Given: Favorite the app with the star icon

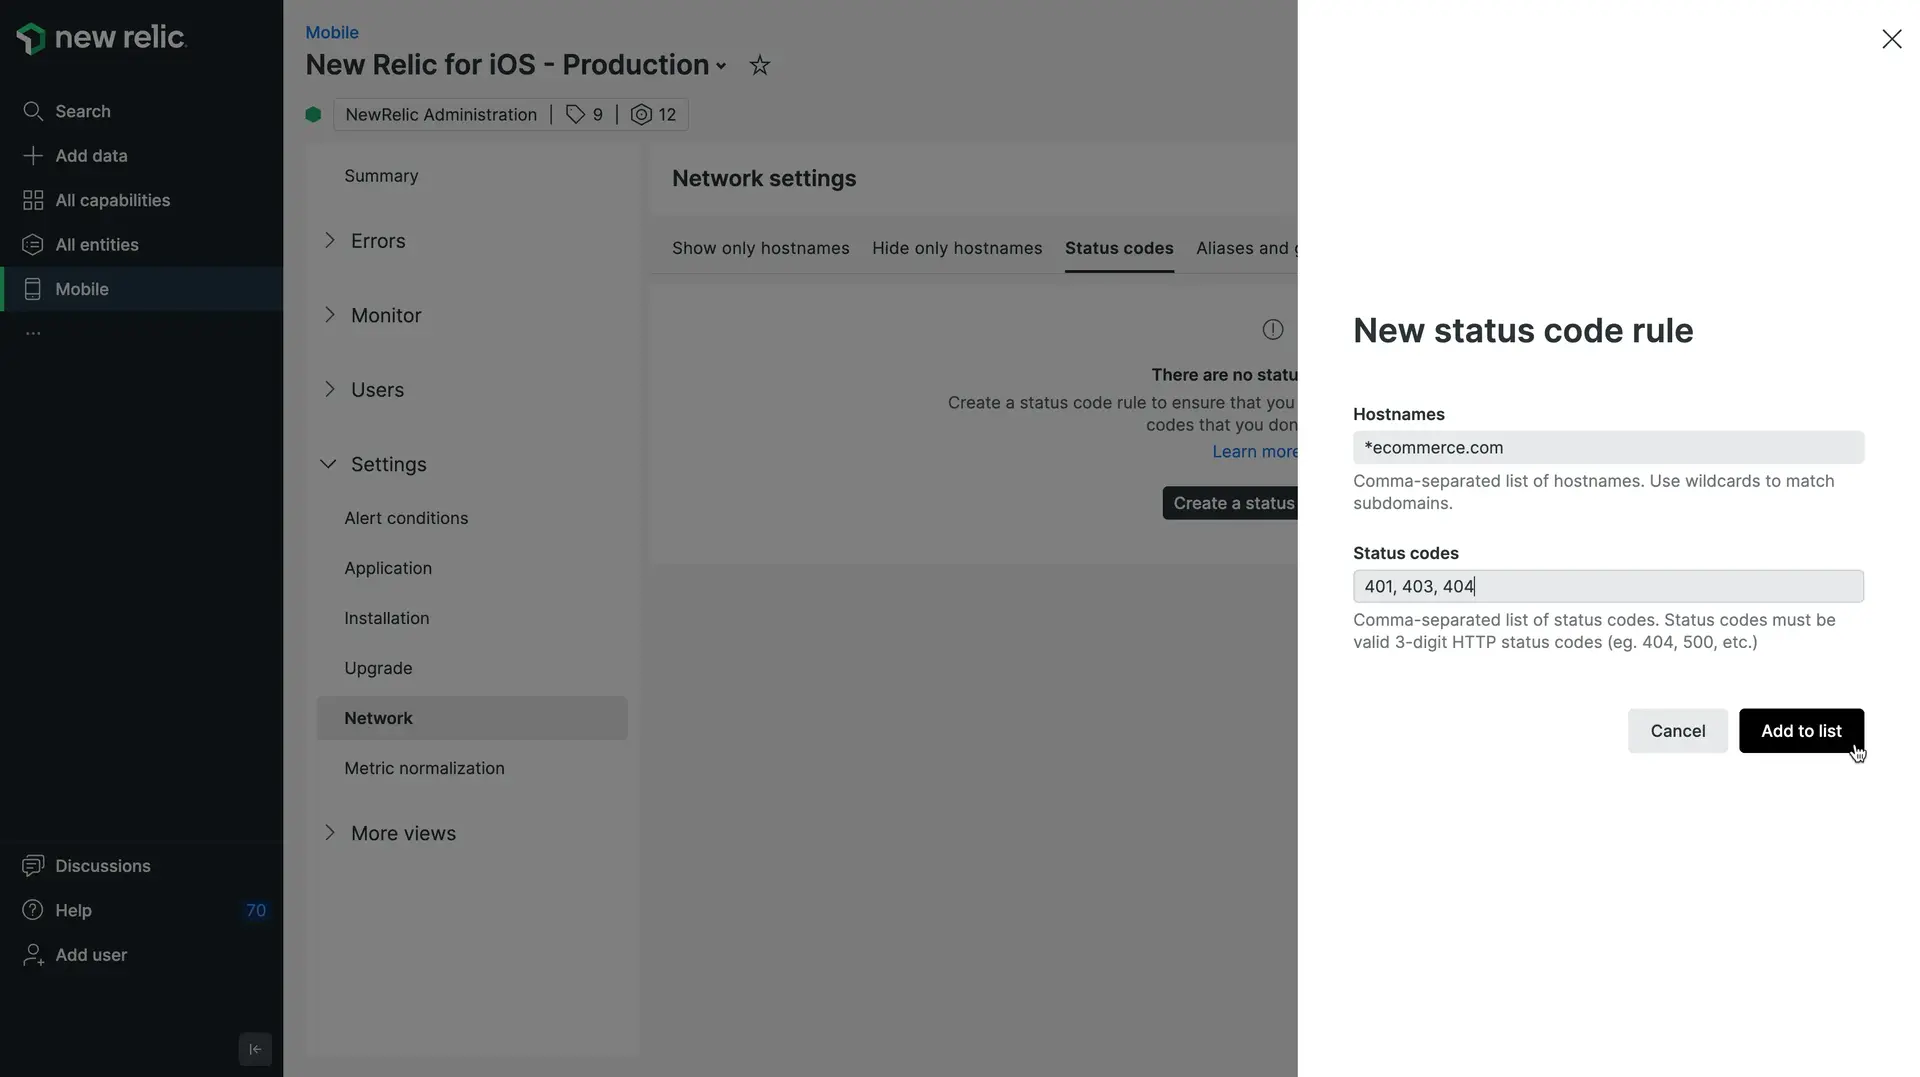Looking at the screenshot, I should (760, 66).
